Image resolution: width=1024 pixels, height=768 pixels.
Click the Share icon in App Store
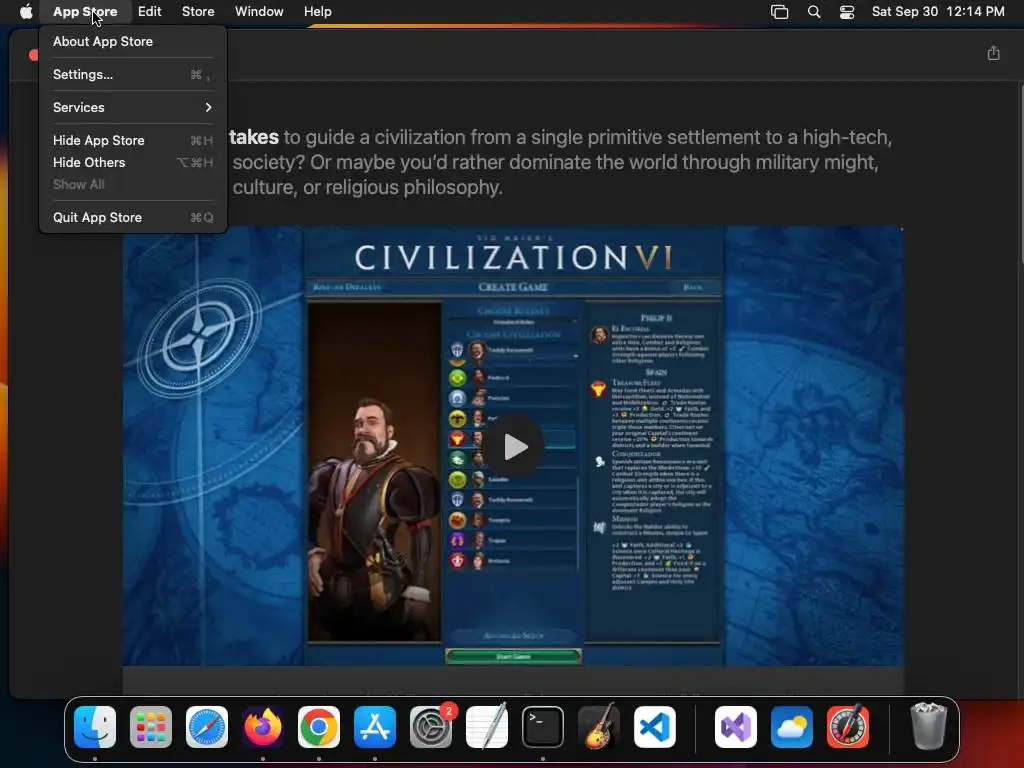(x=993, y=53)
